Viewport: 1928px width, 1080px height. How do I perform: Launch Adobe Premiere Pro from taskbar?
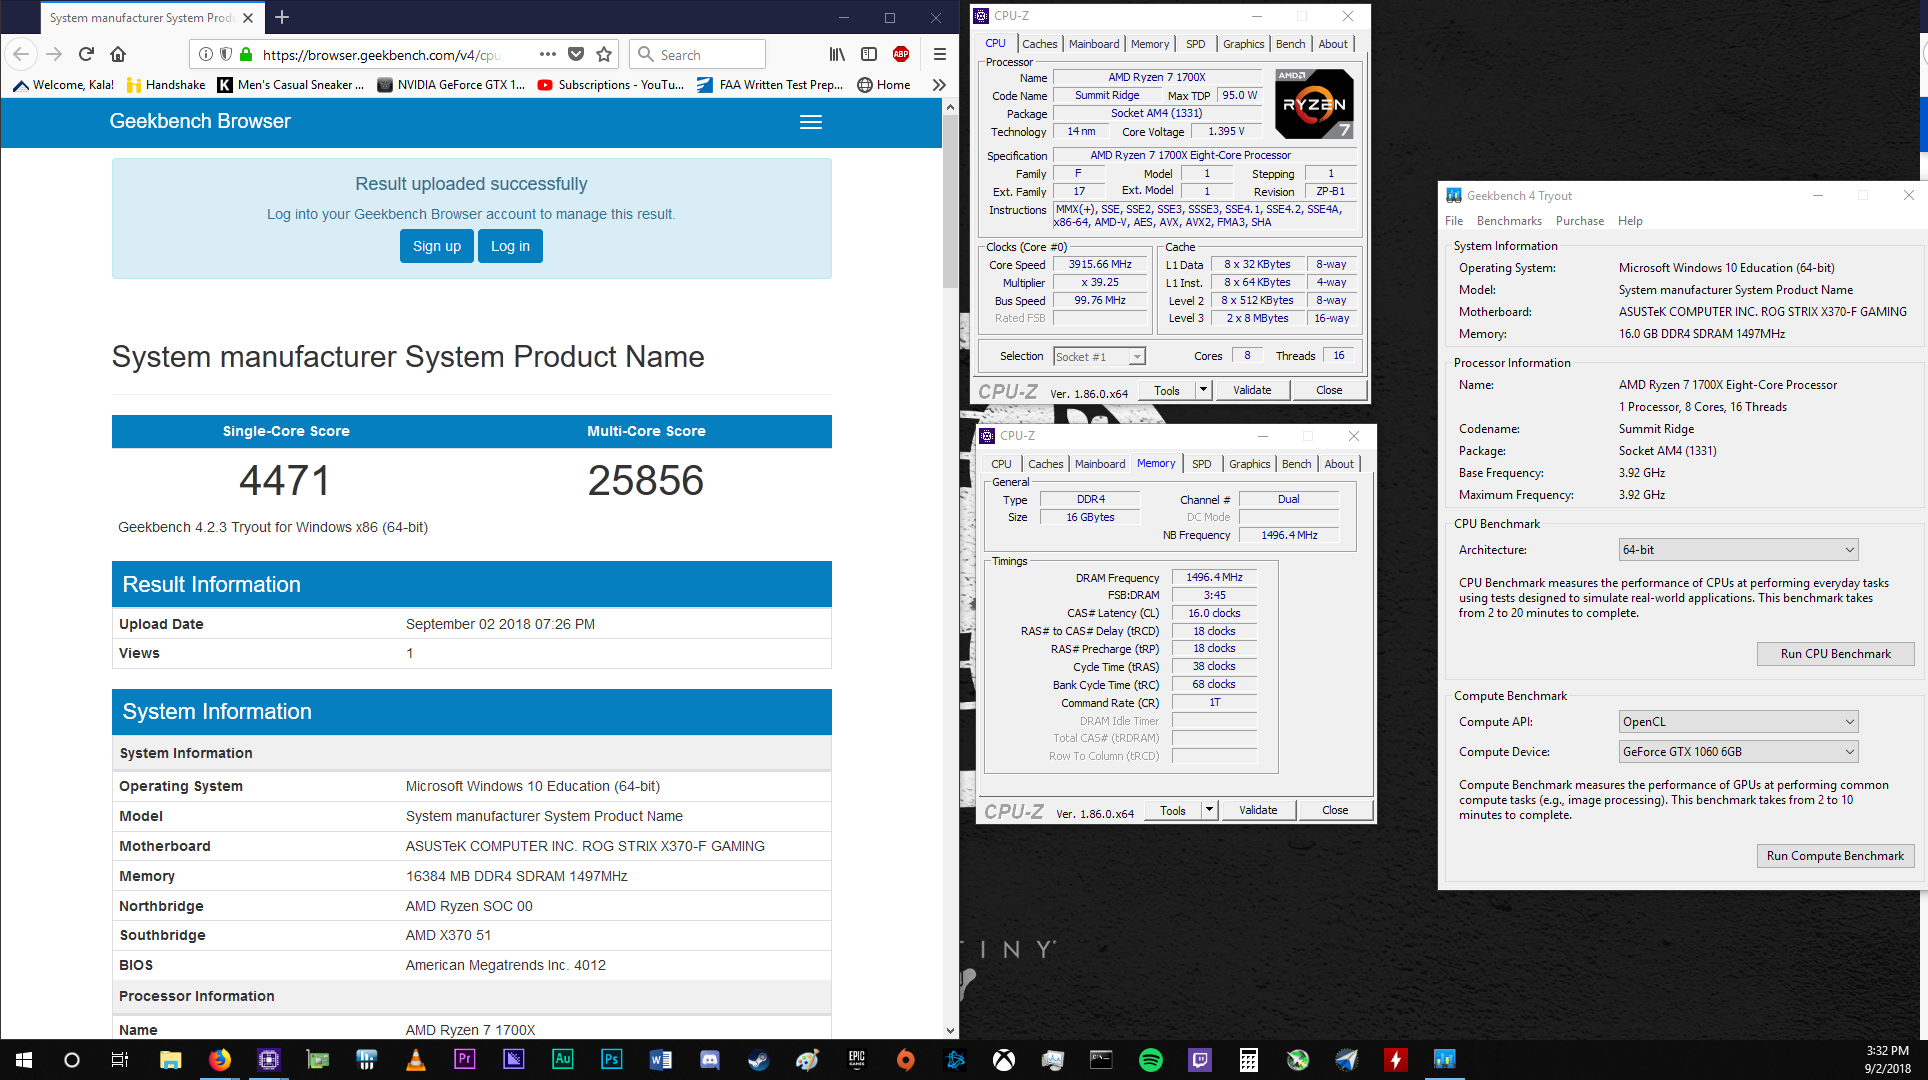[x=464, y=1060]
